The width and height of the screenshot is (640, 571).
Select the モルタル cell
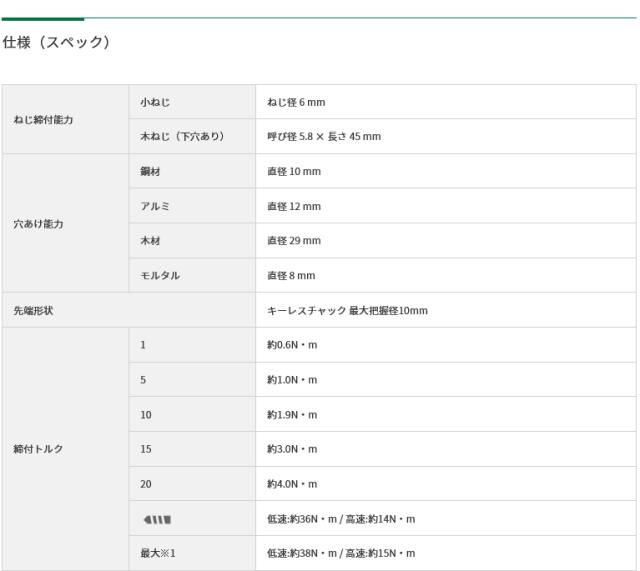(192, 276)
